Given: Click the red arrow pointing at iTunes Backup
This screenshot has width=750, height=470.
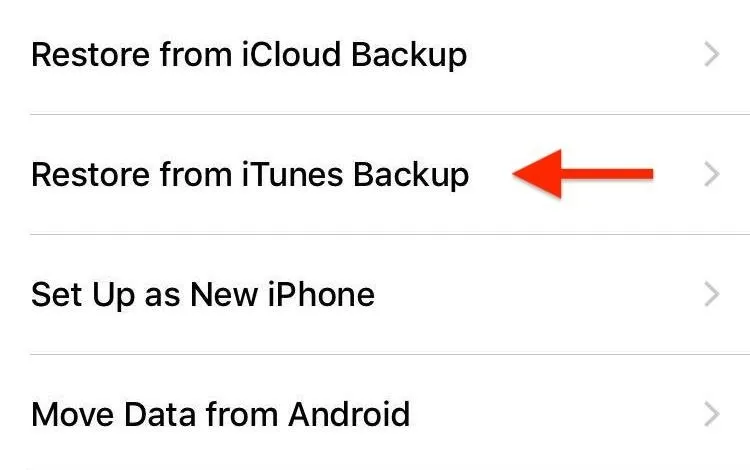Looking at the screenshot, I should click(x=583, y=174).
